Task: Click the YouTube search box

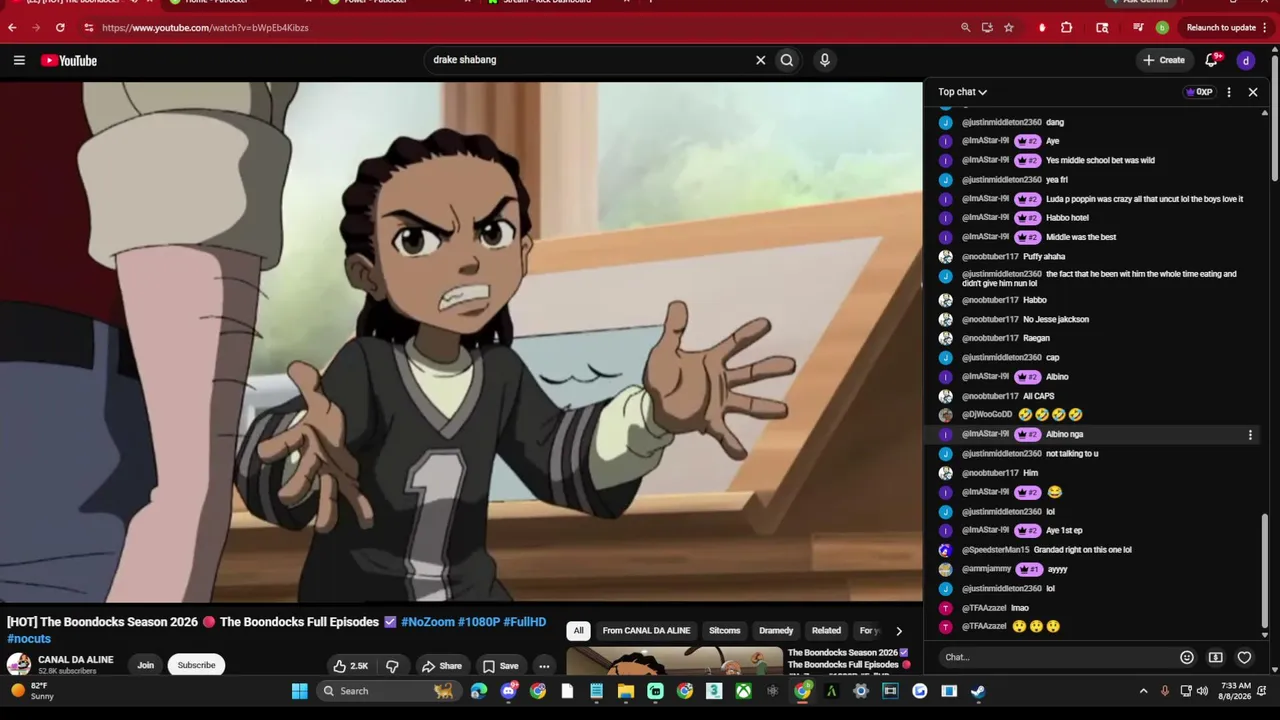Action: pyautogui.click(x=590, y=60)
